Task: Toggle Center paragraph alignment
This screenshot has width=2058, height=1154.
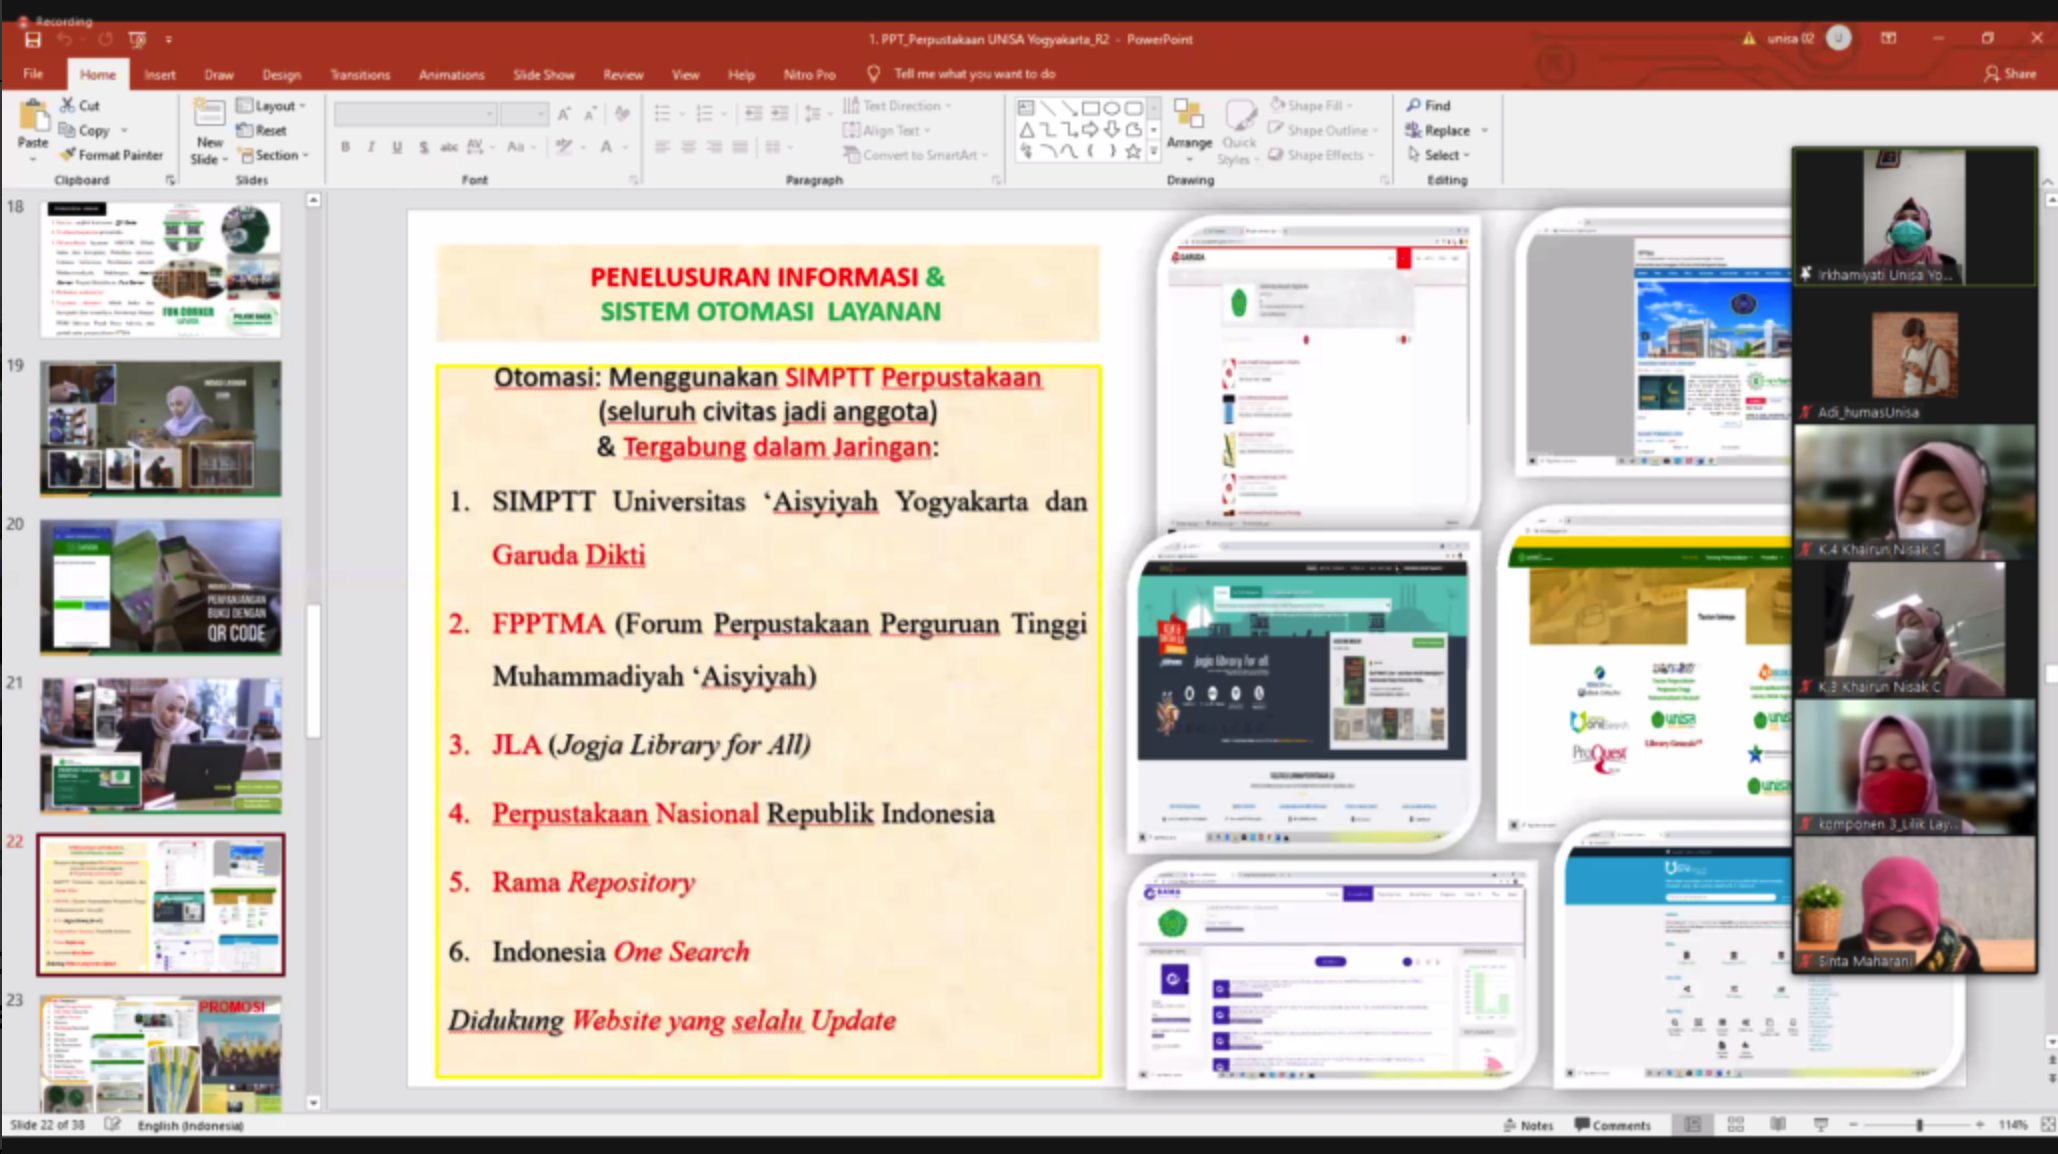Action: click(x=688, y=147)
